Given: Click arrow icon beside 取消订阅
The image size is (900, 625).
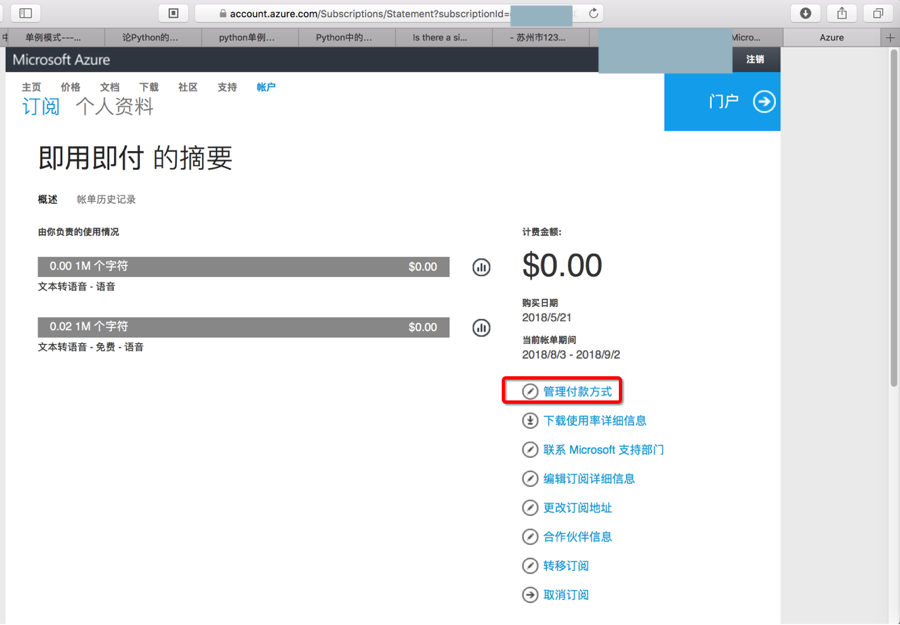Looking at the screenshot, I should [x=530, y=595].
